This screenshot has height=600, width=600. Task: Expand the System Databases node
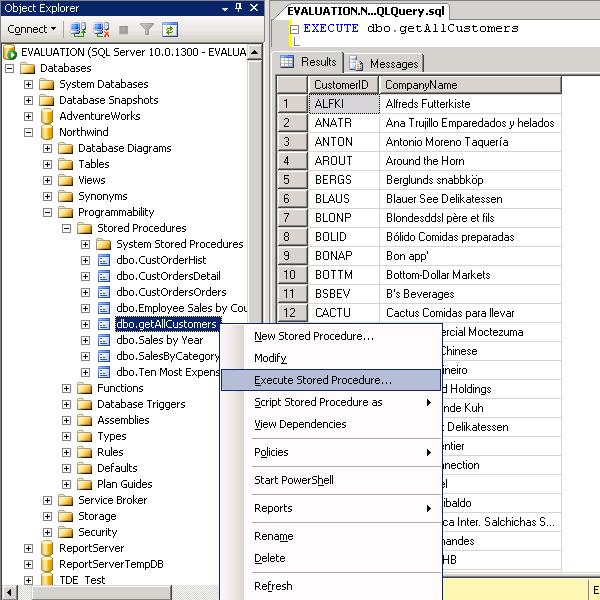(28, 84)
